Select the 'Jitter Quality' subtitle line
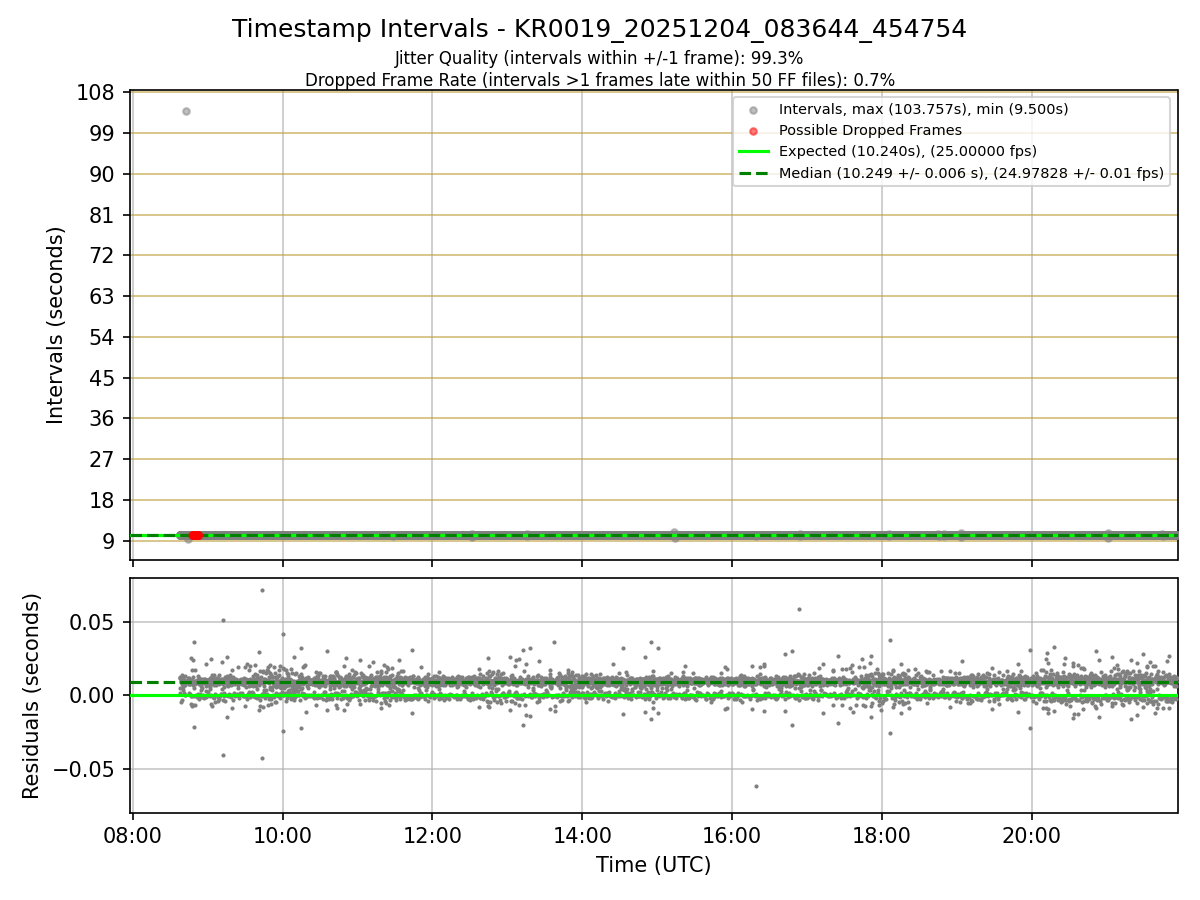 tap(599, 59)
